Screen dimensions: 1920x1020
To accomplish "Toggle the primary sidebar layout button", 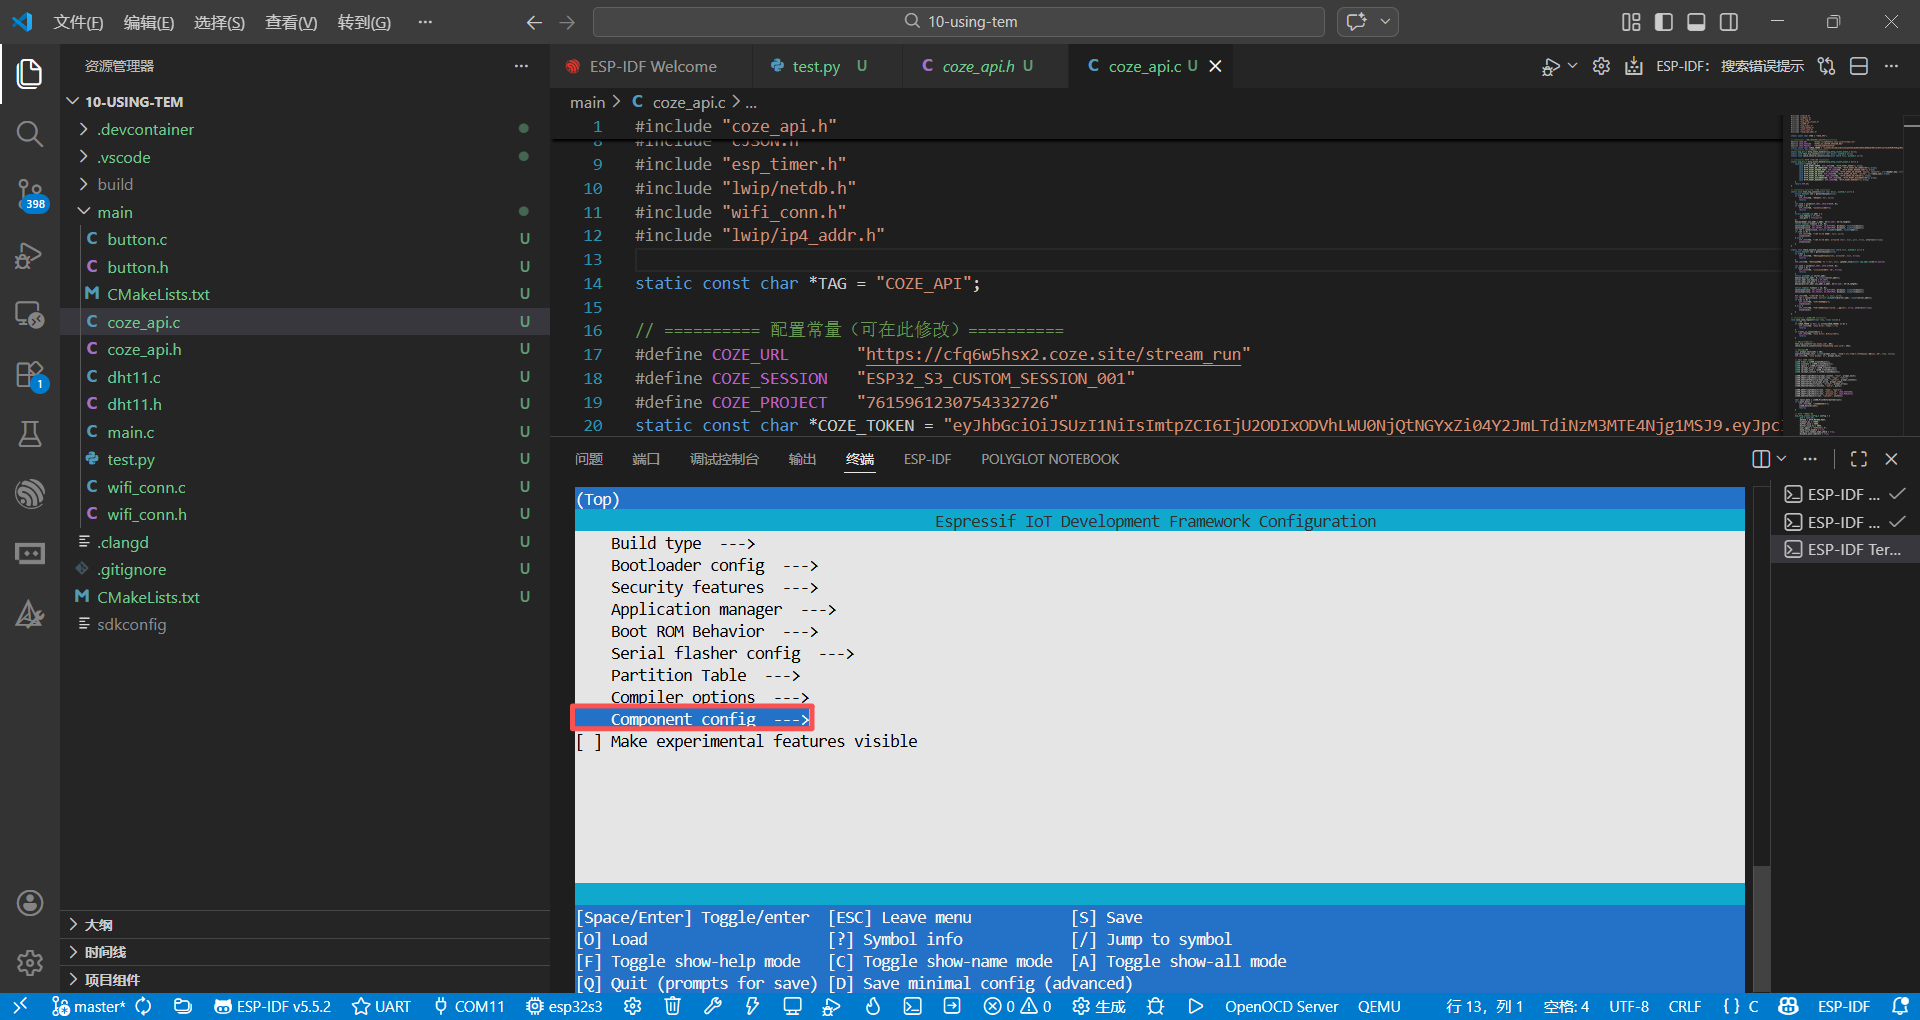I will (x=1664, y=22).
